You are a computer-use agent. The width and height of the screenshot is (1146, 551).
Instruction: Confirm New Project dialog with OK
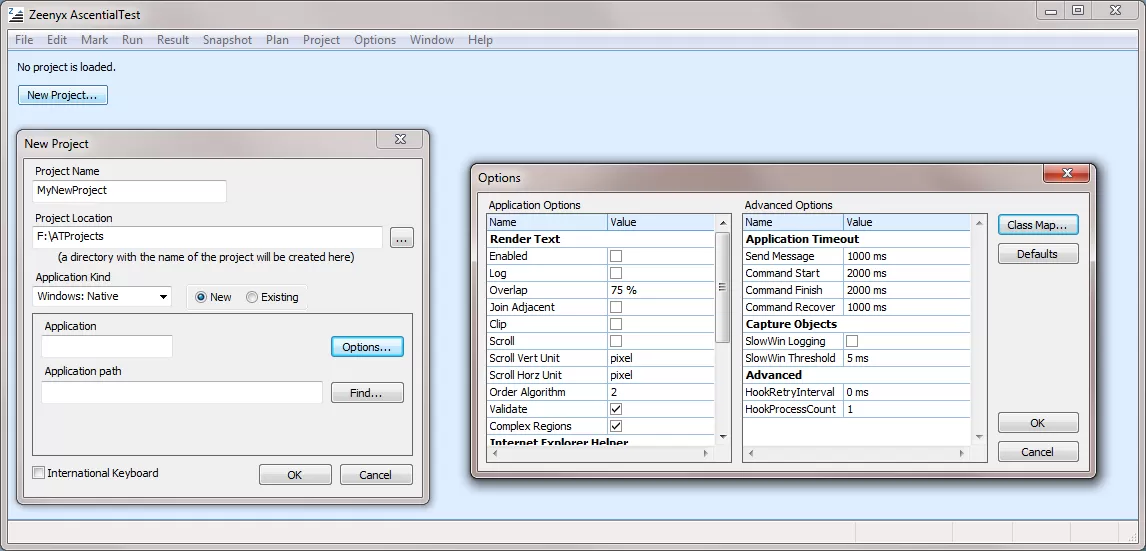(x=295, y=474)
